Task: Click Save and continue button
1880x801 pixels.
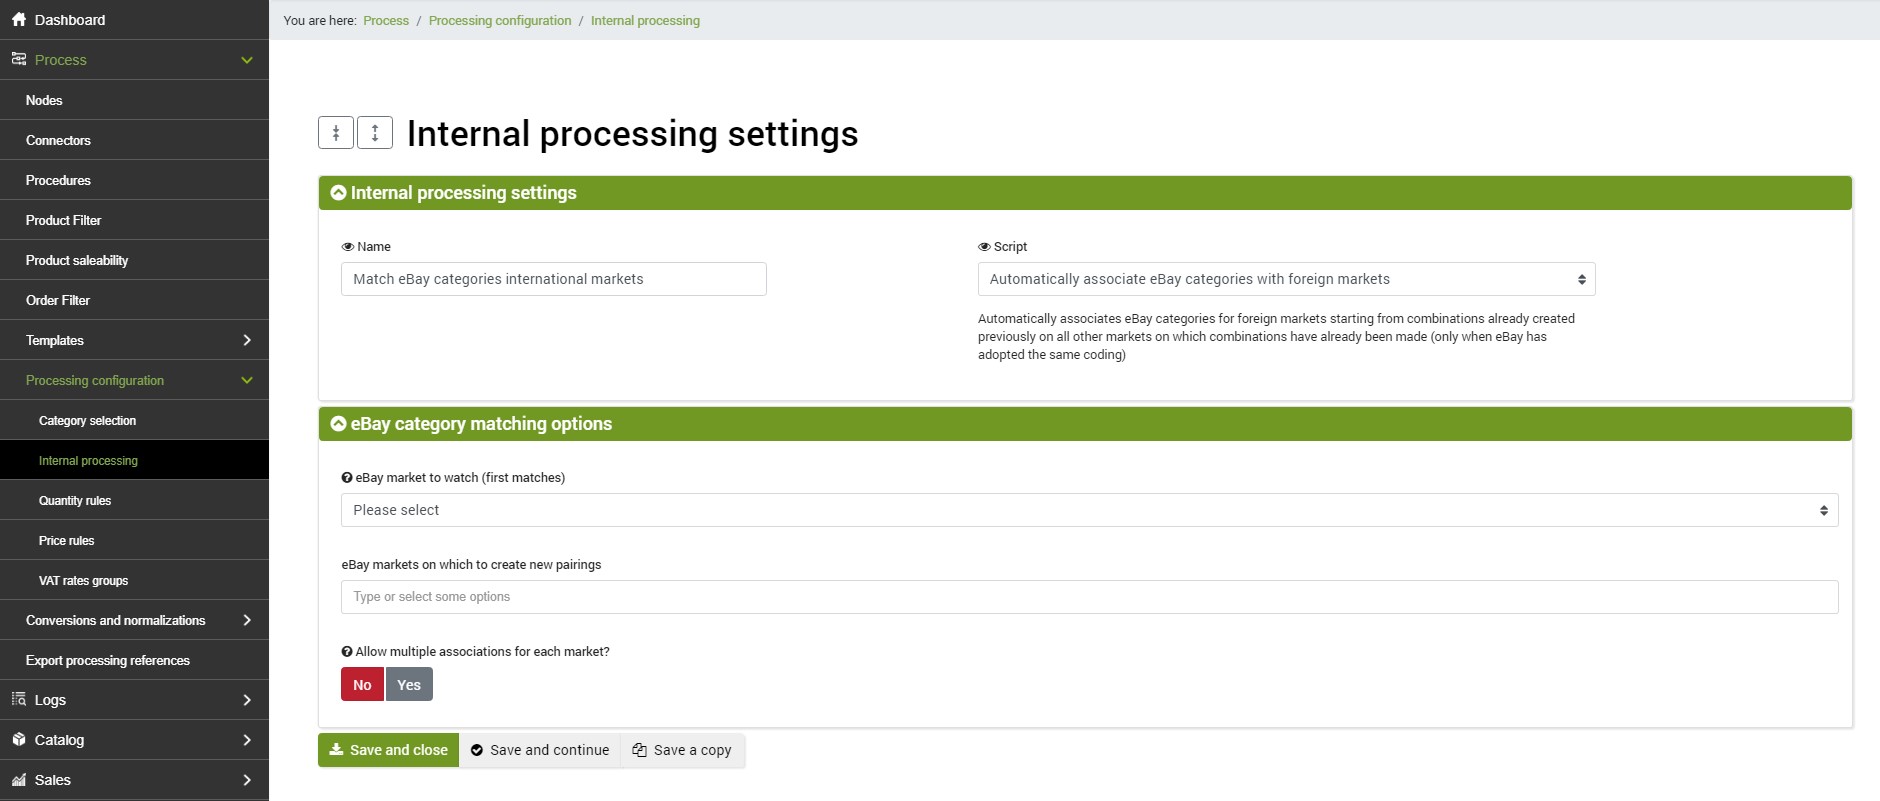Action: (540, 750)
